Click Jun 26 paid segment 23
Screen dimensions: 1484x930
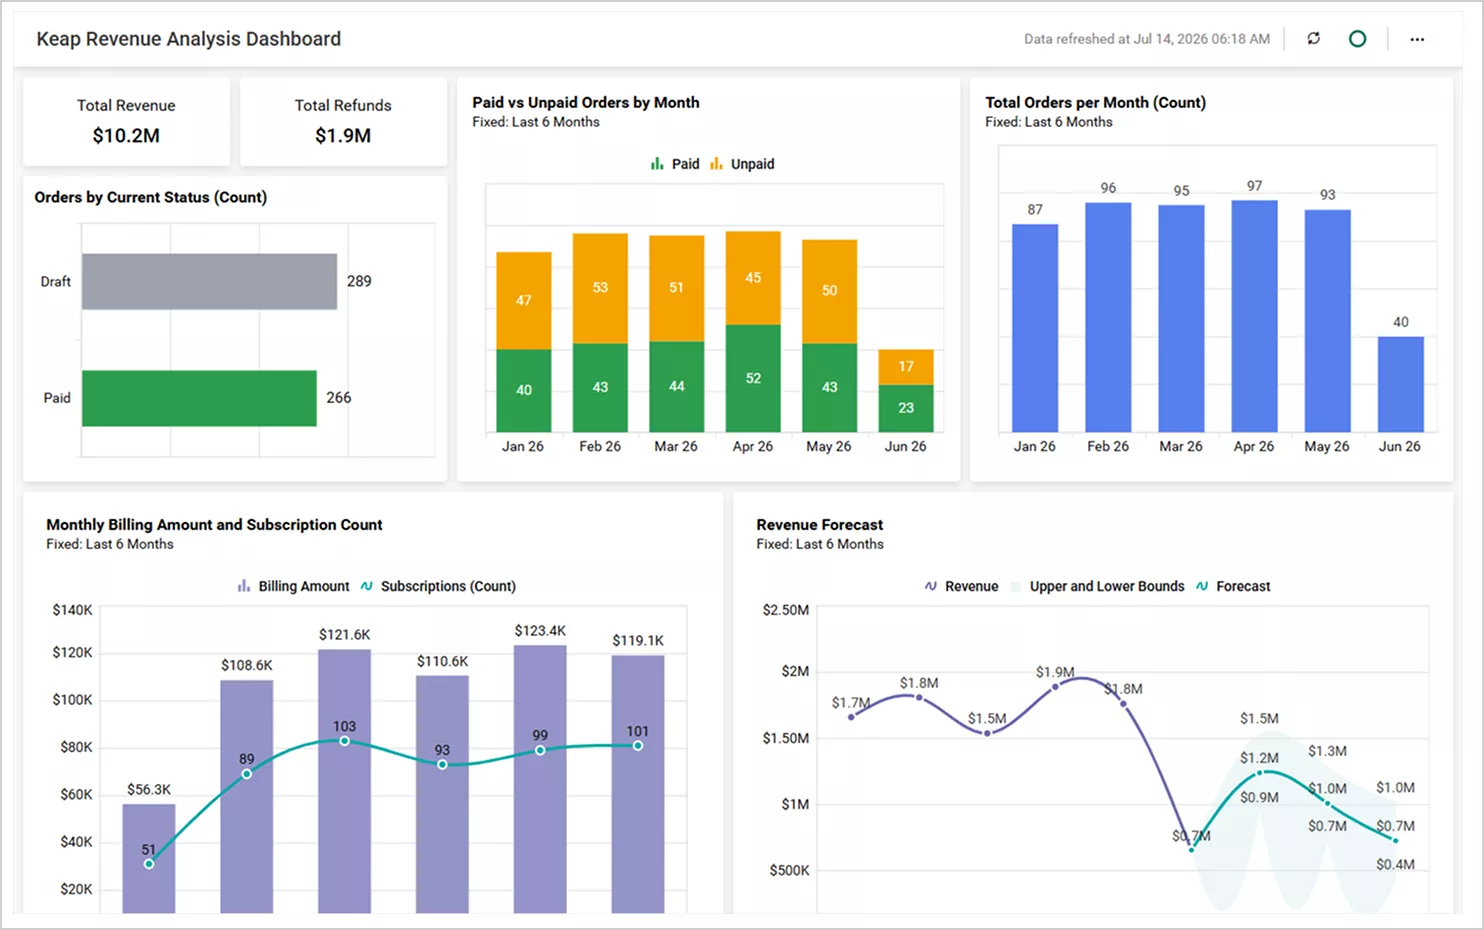click(x=906, y=408)
